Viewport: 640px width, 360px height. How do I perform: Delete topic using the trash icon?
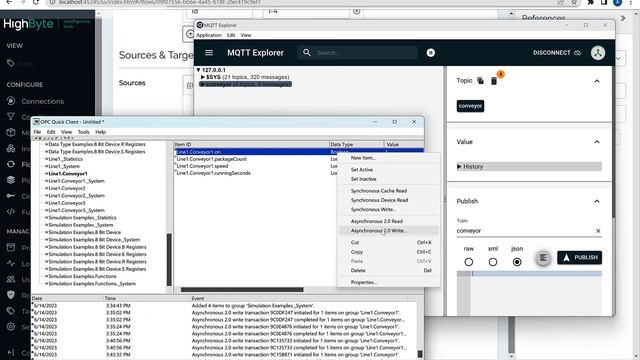coord(494,81)
